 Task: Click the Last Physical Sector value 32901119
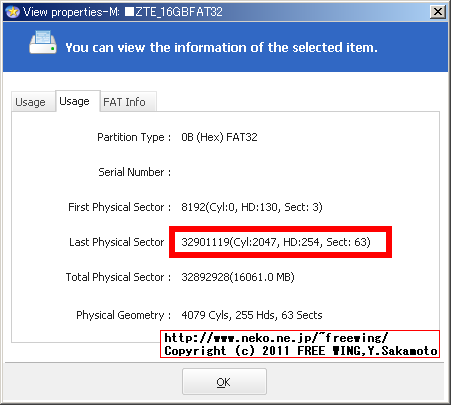tap(276, 242)
